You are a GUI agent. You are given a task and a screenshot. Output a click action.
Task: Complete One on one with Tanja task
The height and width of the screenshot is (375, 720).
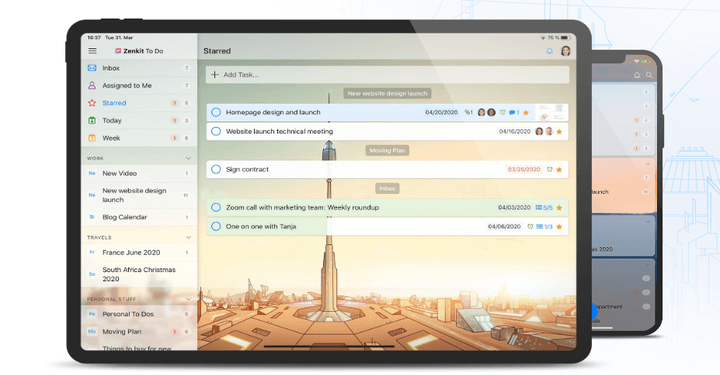[x=216, y=226]
